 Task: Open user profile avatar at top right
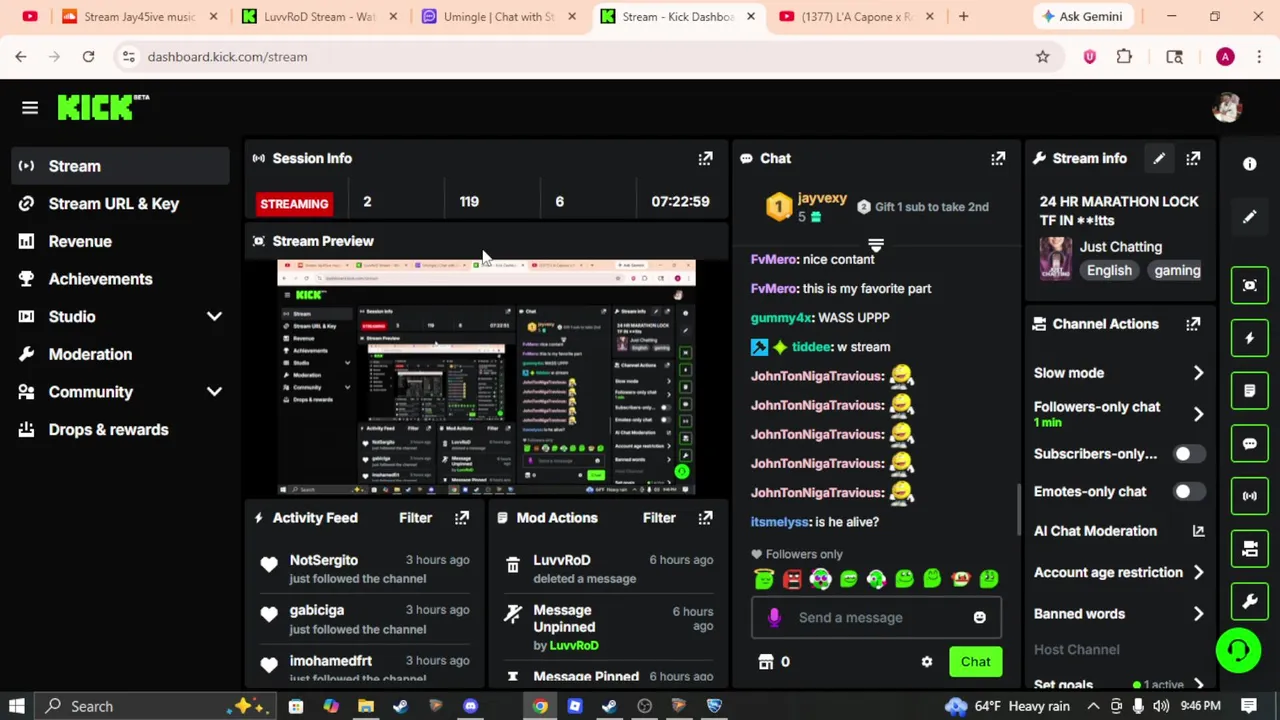1227,108
